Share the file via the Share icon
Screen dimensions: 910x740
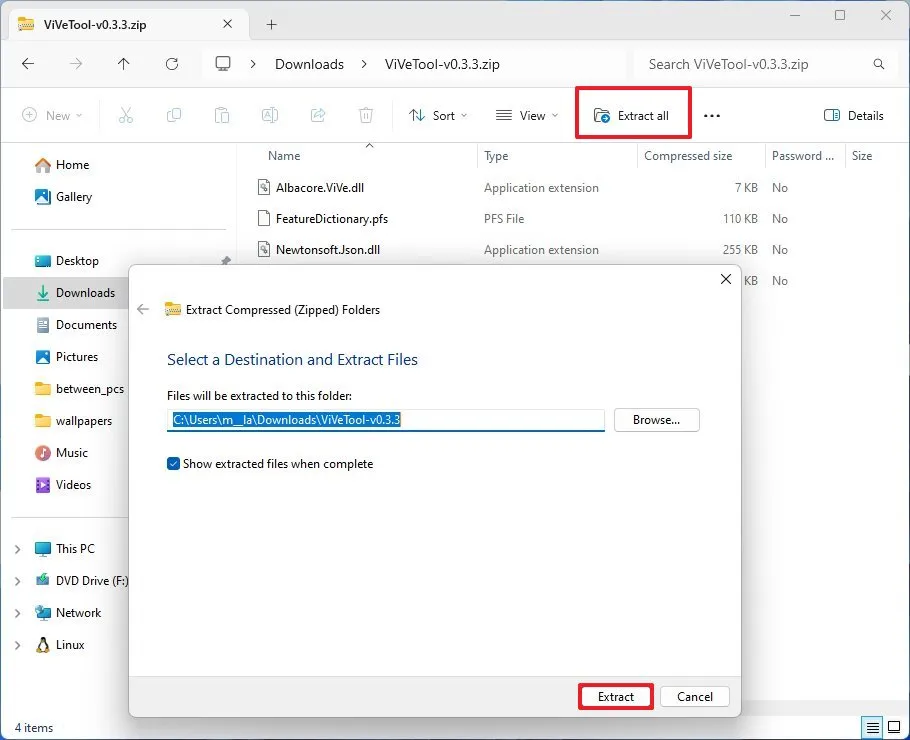click(318, 115)
